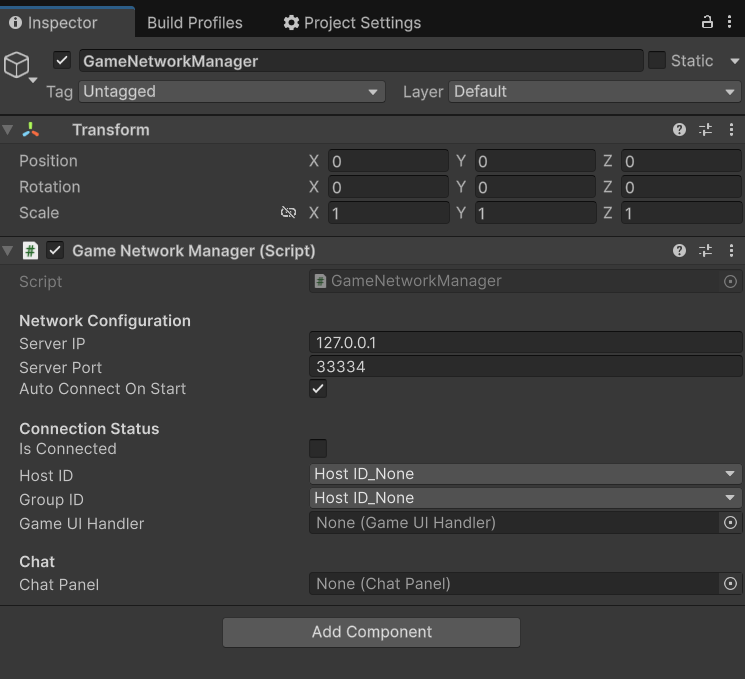The image size is (745, 679).
Task: Open Transform presets slider icon
Action: tap(706, 129)
